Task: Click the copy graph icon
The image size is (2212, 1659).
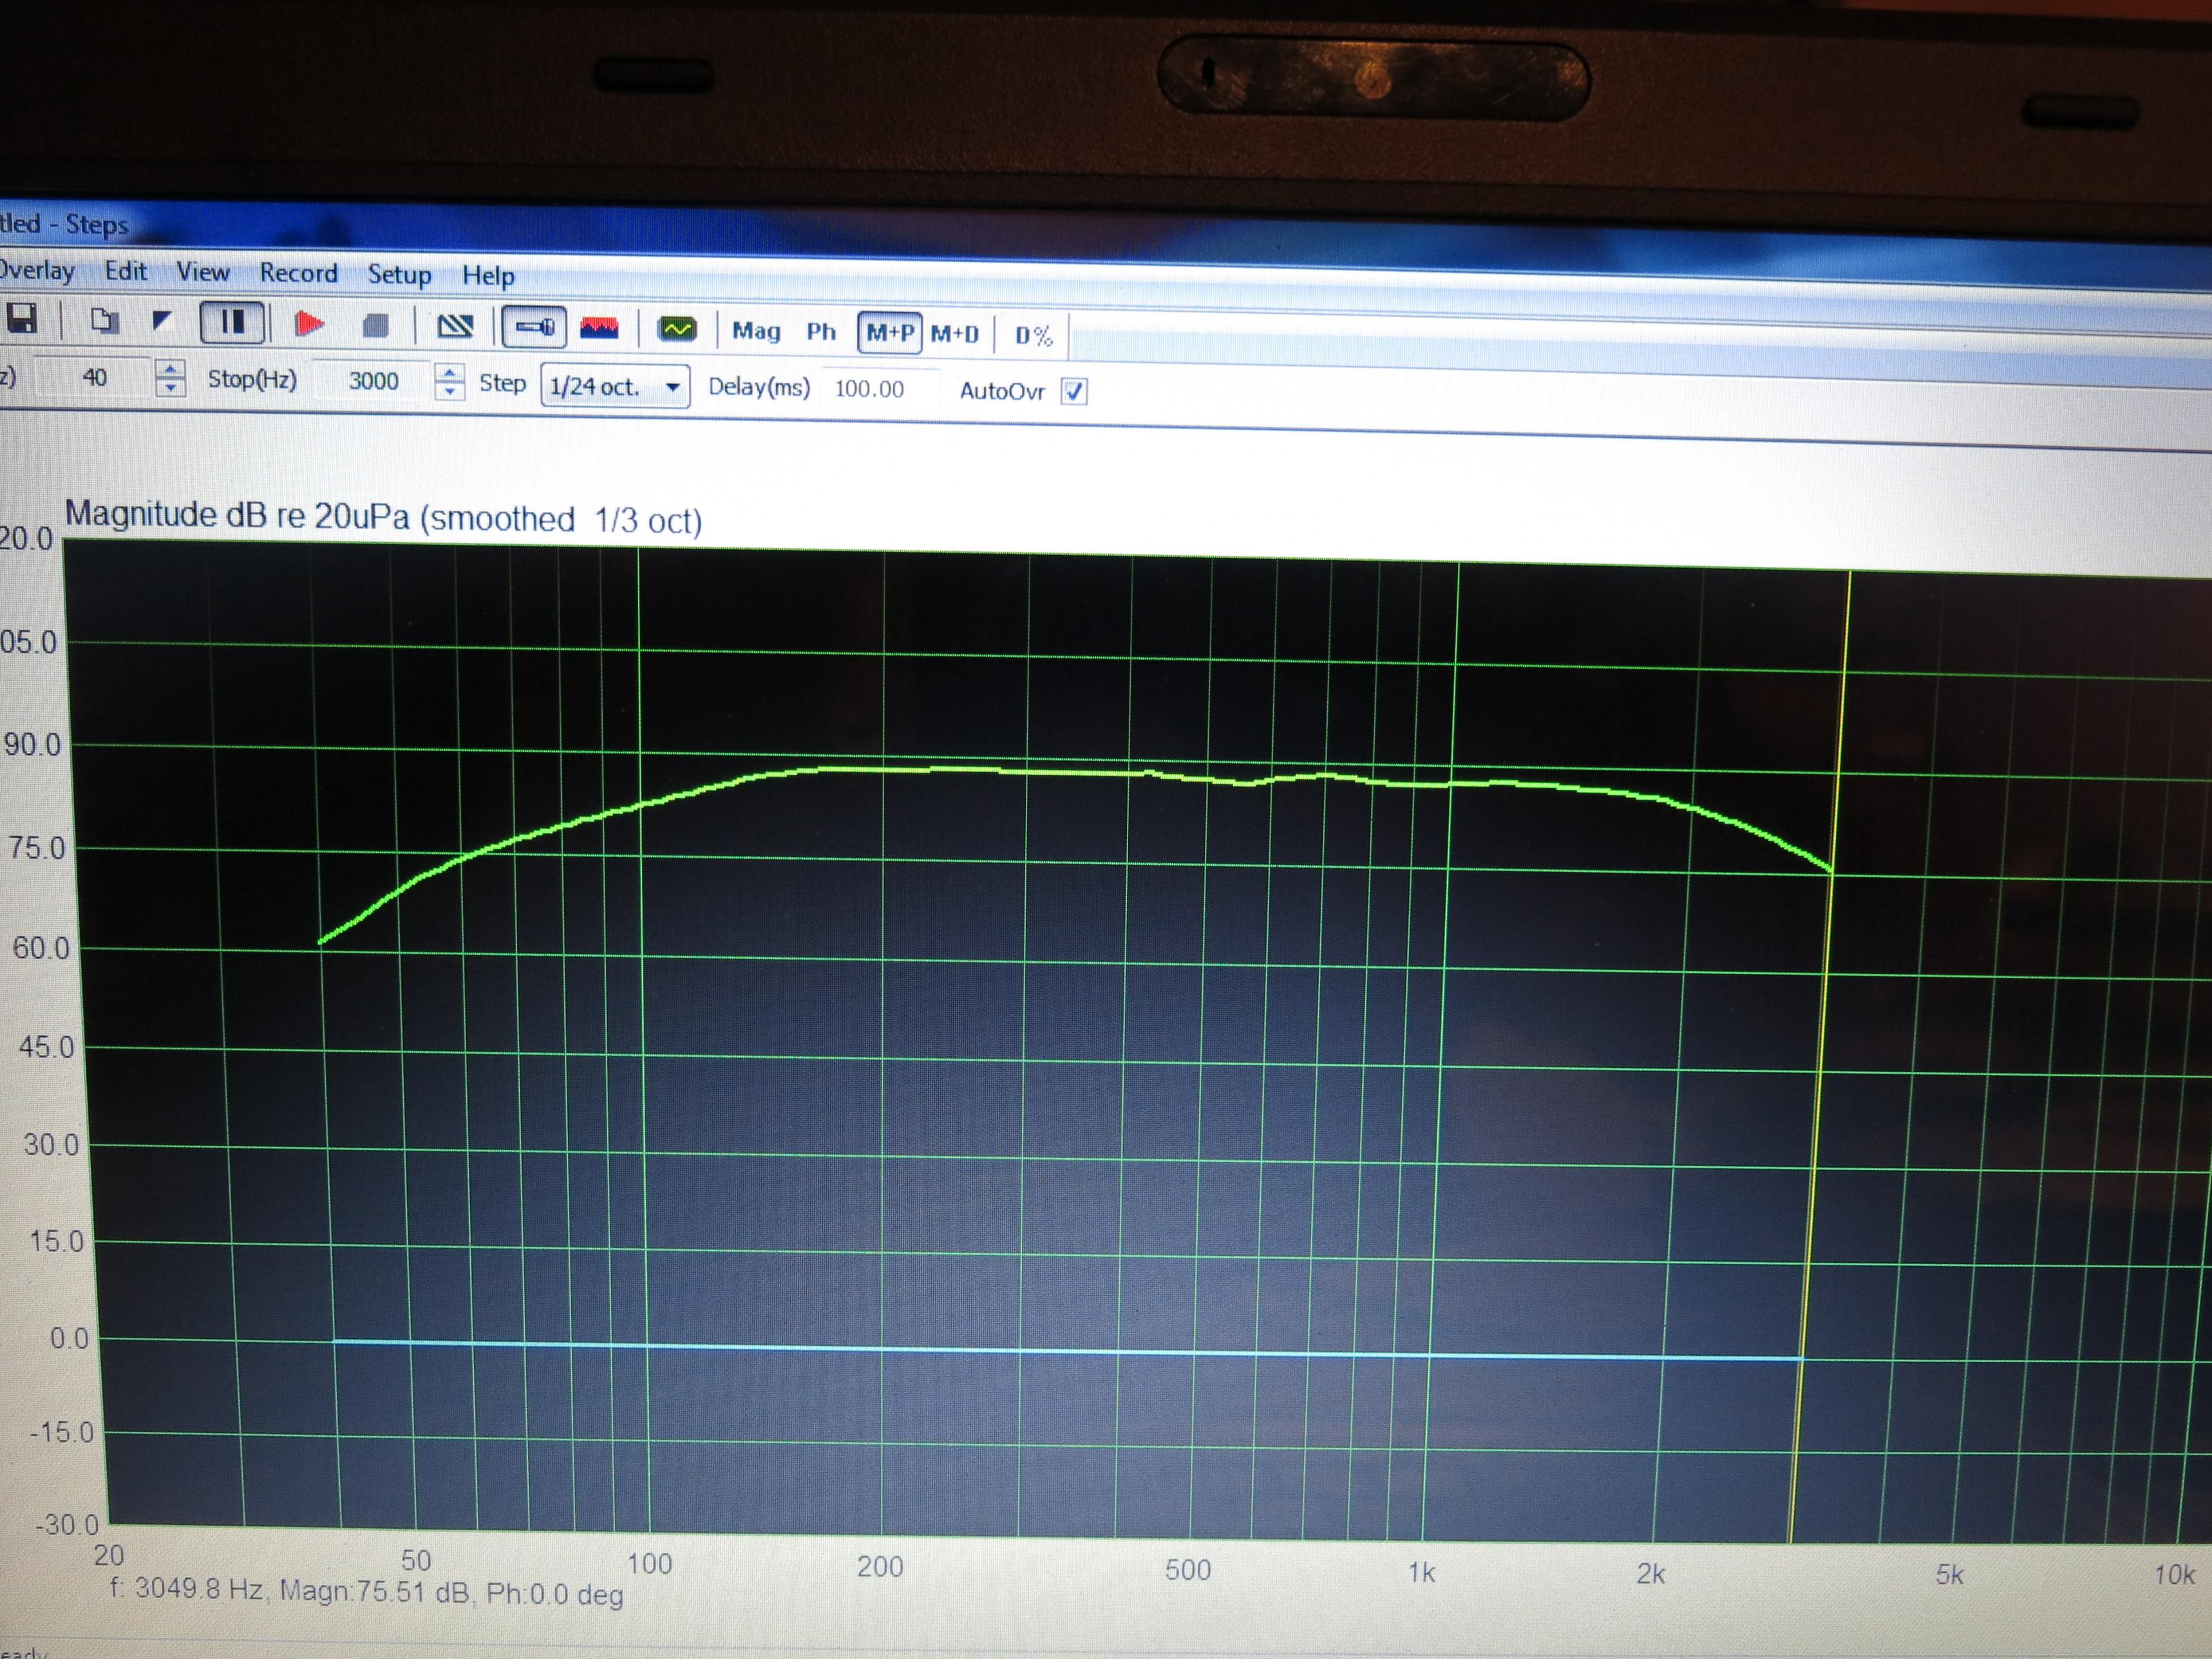Action: tap(104, 321)
